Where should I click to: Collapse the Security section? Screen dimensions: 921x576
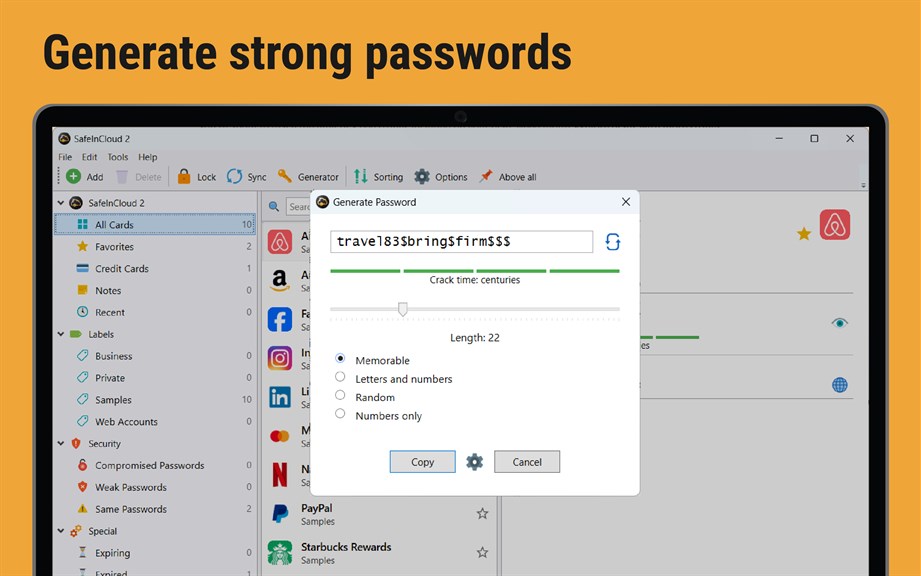(x=61, y=443)
